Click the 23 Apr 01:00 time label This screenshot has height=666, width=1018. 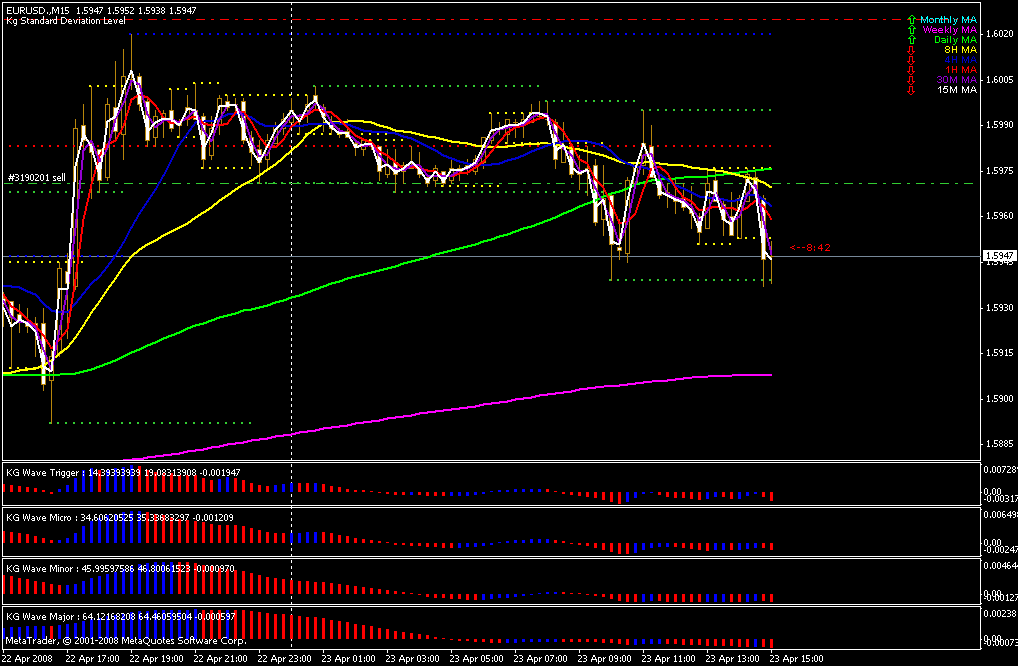[x=349, y=658]
